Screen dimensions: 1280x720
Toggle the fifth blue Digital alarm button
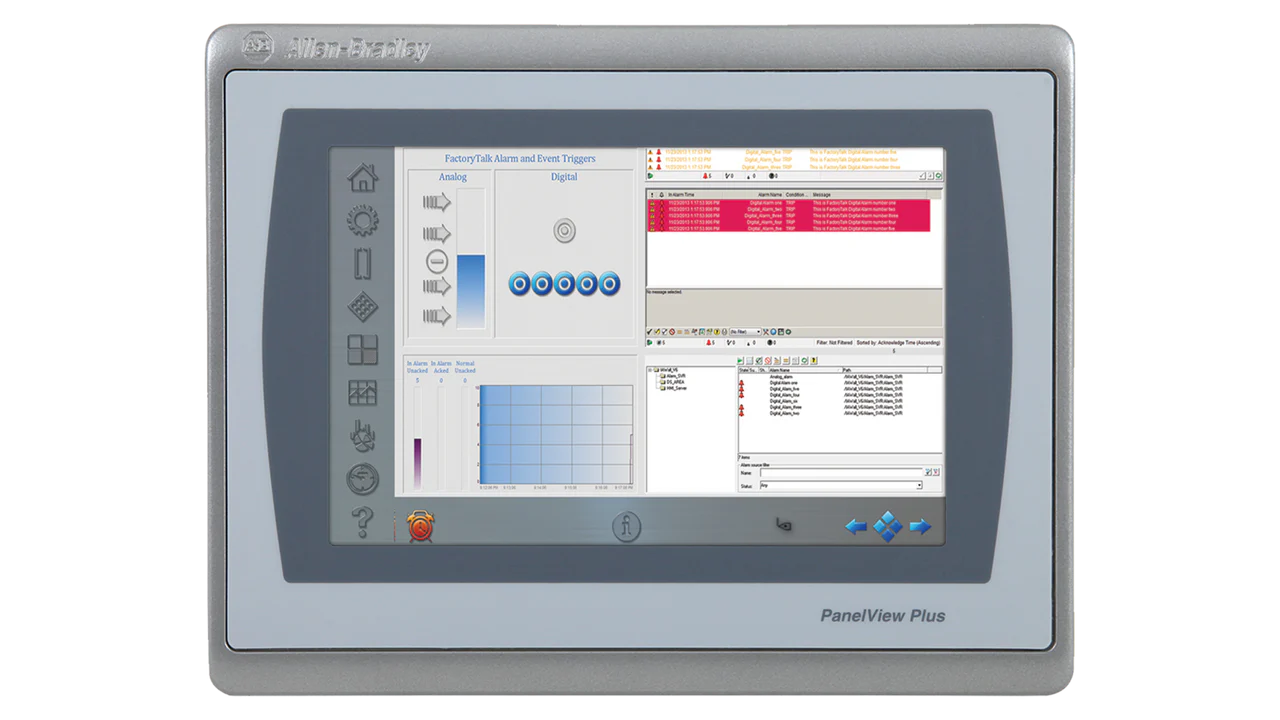point(609,284)
